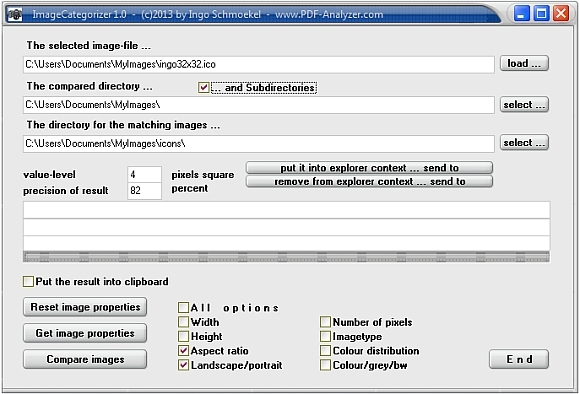Click remove from explorer context button
This screenshot has width=580, height=394.
[x=369, y=182]
